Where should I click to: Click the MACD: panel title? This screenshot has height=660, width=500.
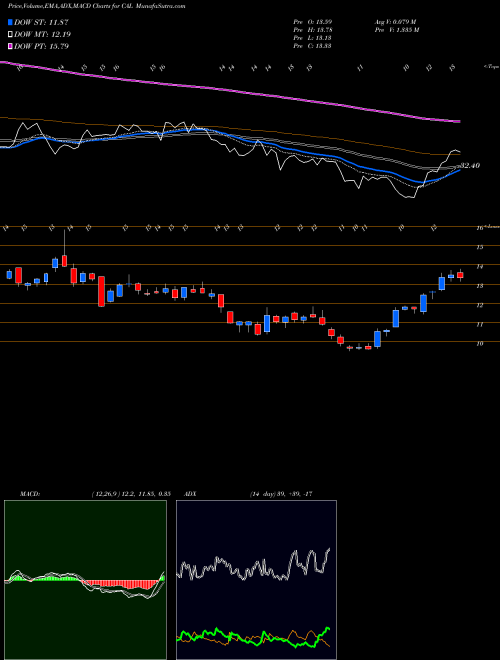tap(30, 494)
